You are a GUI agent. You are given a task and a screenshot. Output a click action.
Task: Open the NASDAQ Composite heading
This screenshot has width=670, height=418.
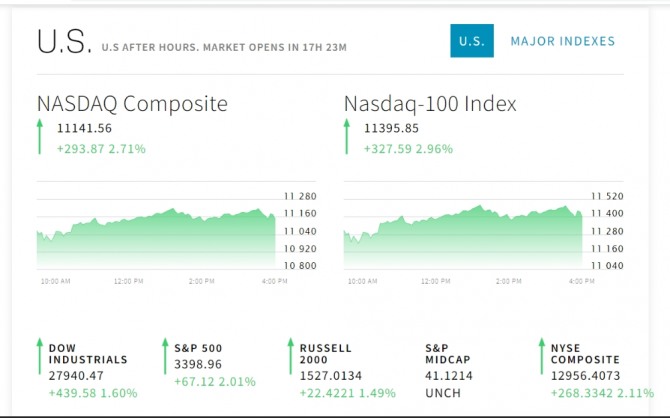[132, 103]
